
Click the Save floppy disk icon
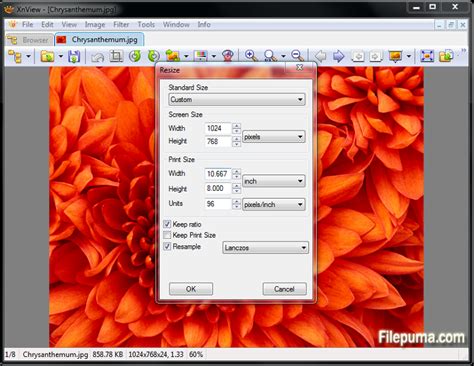point(74,56)
